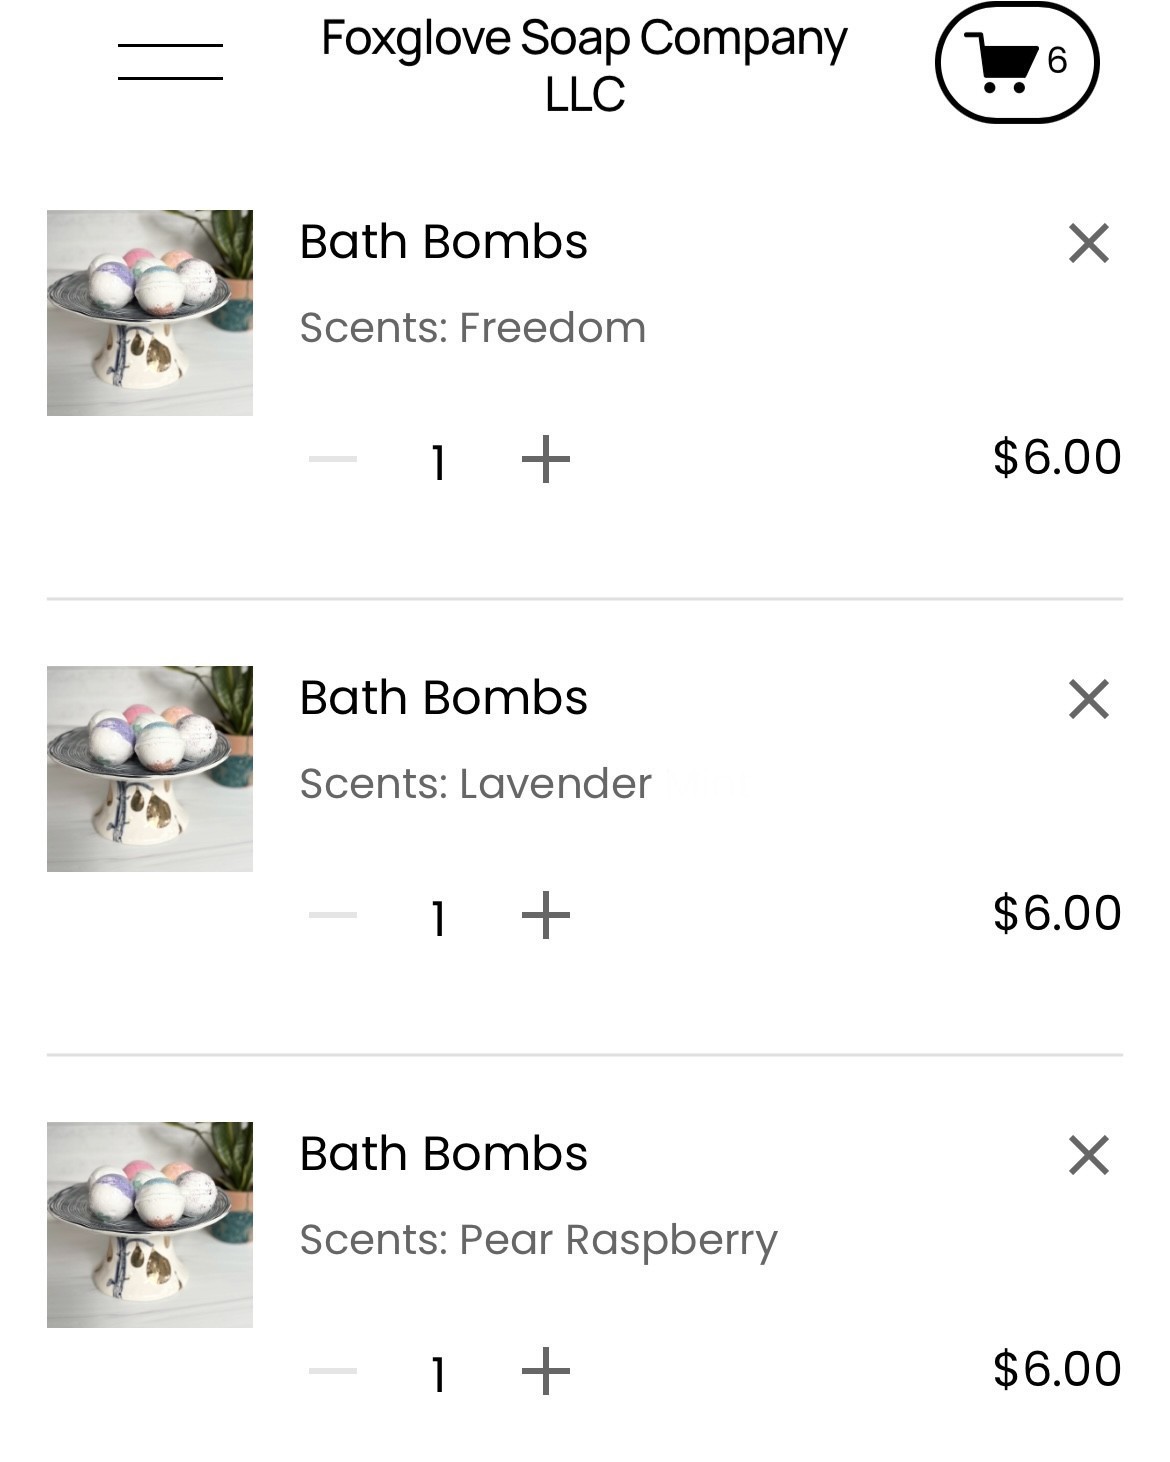
Task: Open Freedom Bath Bombs product thumbnail
Action: 150,313
